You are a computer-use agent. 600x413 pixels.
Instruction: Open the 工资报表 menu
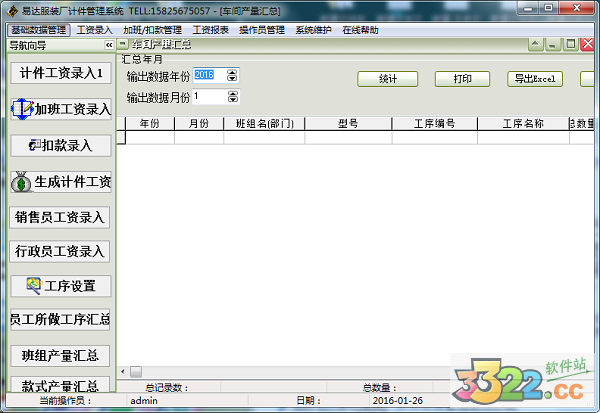tap(210, 30)
